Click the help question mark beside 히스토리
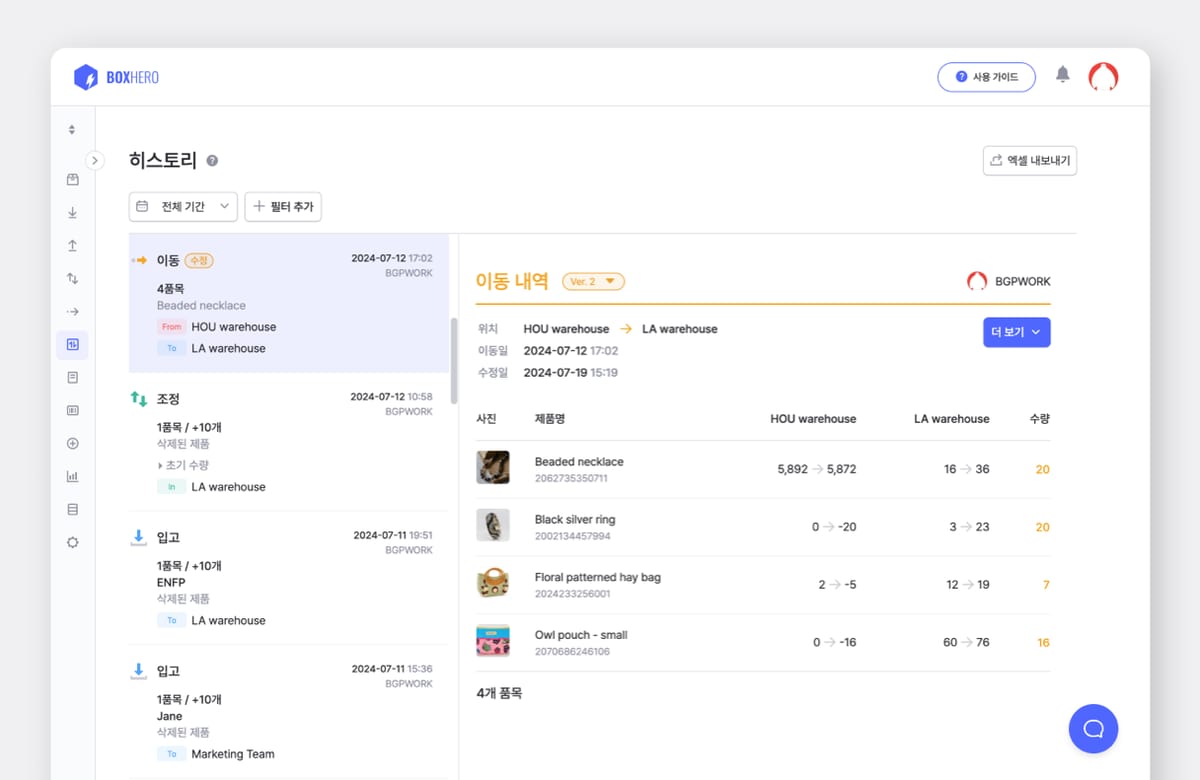Screen dimensions: 1200x780 [x=212, y=161]
